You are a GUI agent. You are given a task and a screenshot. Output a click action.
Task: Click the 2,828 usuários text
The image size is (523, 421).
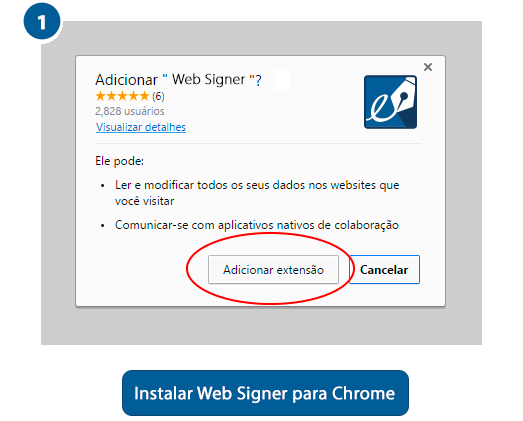tap(130, 111)
